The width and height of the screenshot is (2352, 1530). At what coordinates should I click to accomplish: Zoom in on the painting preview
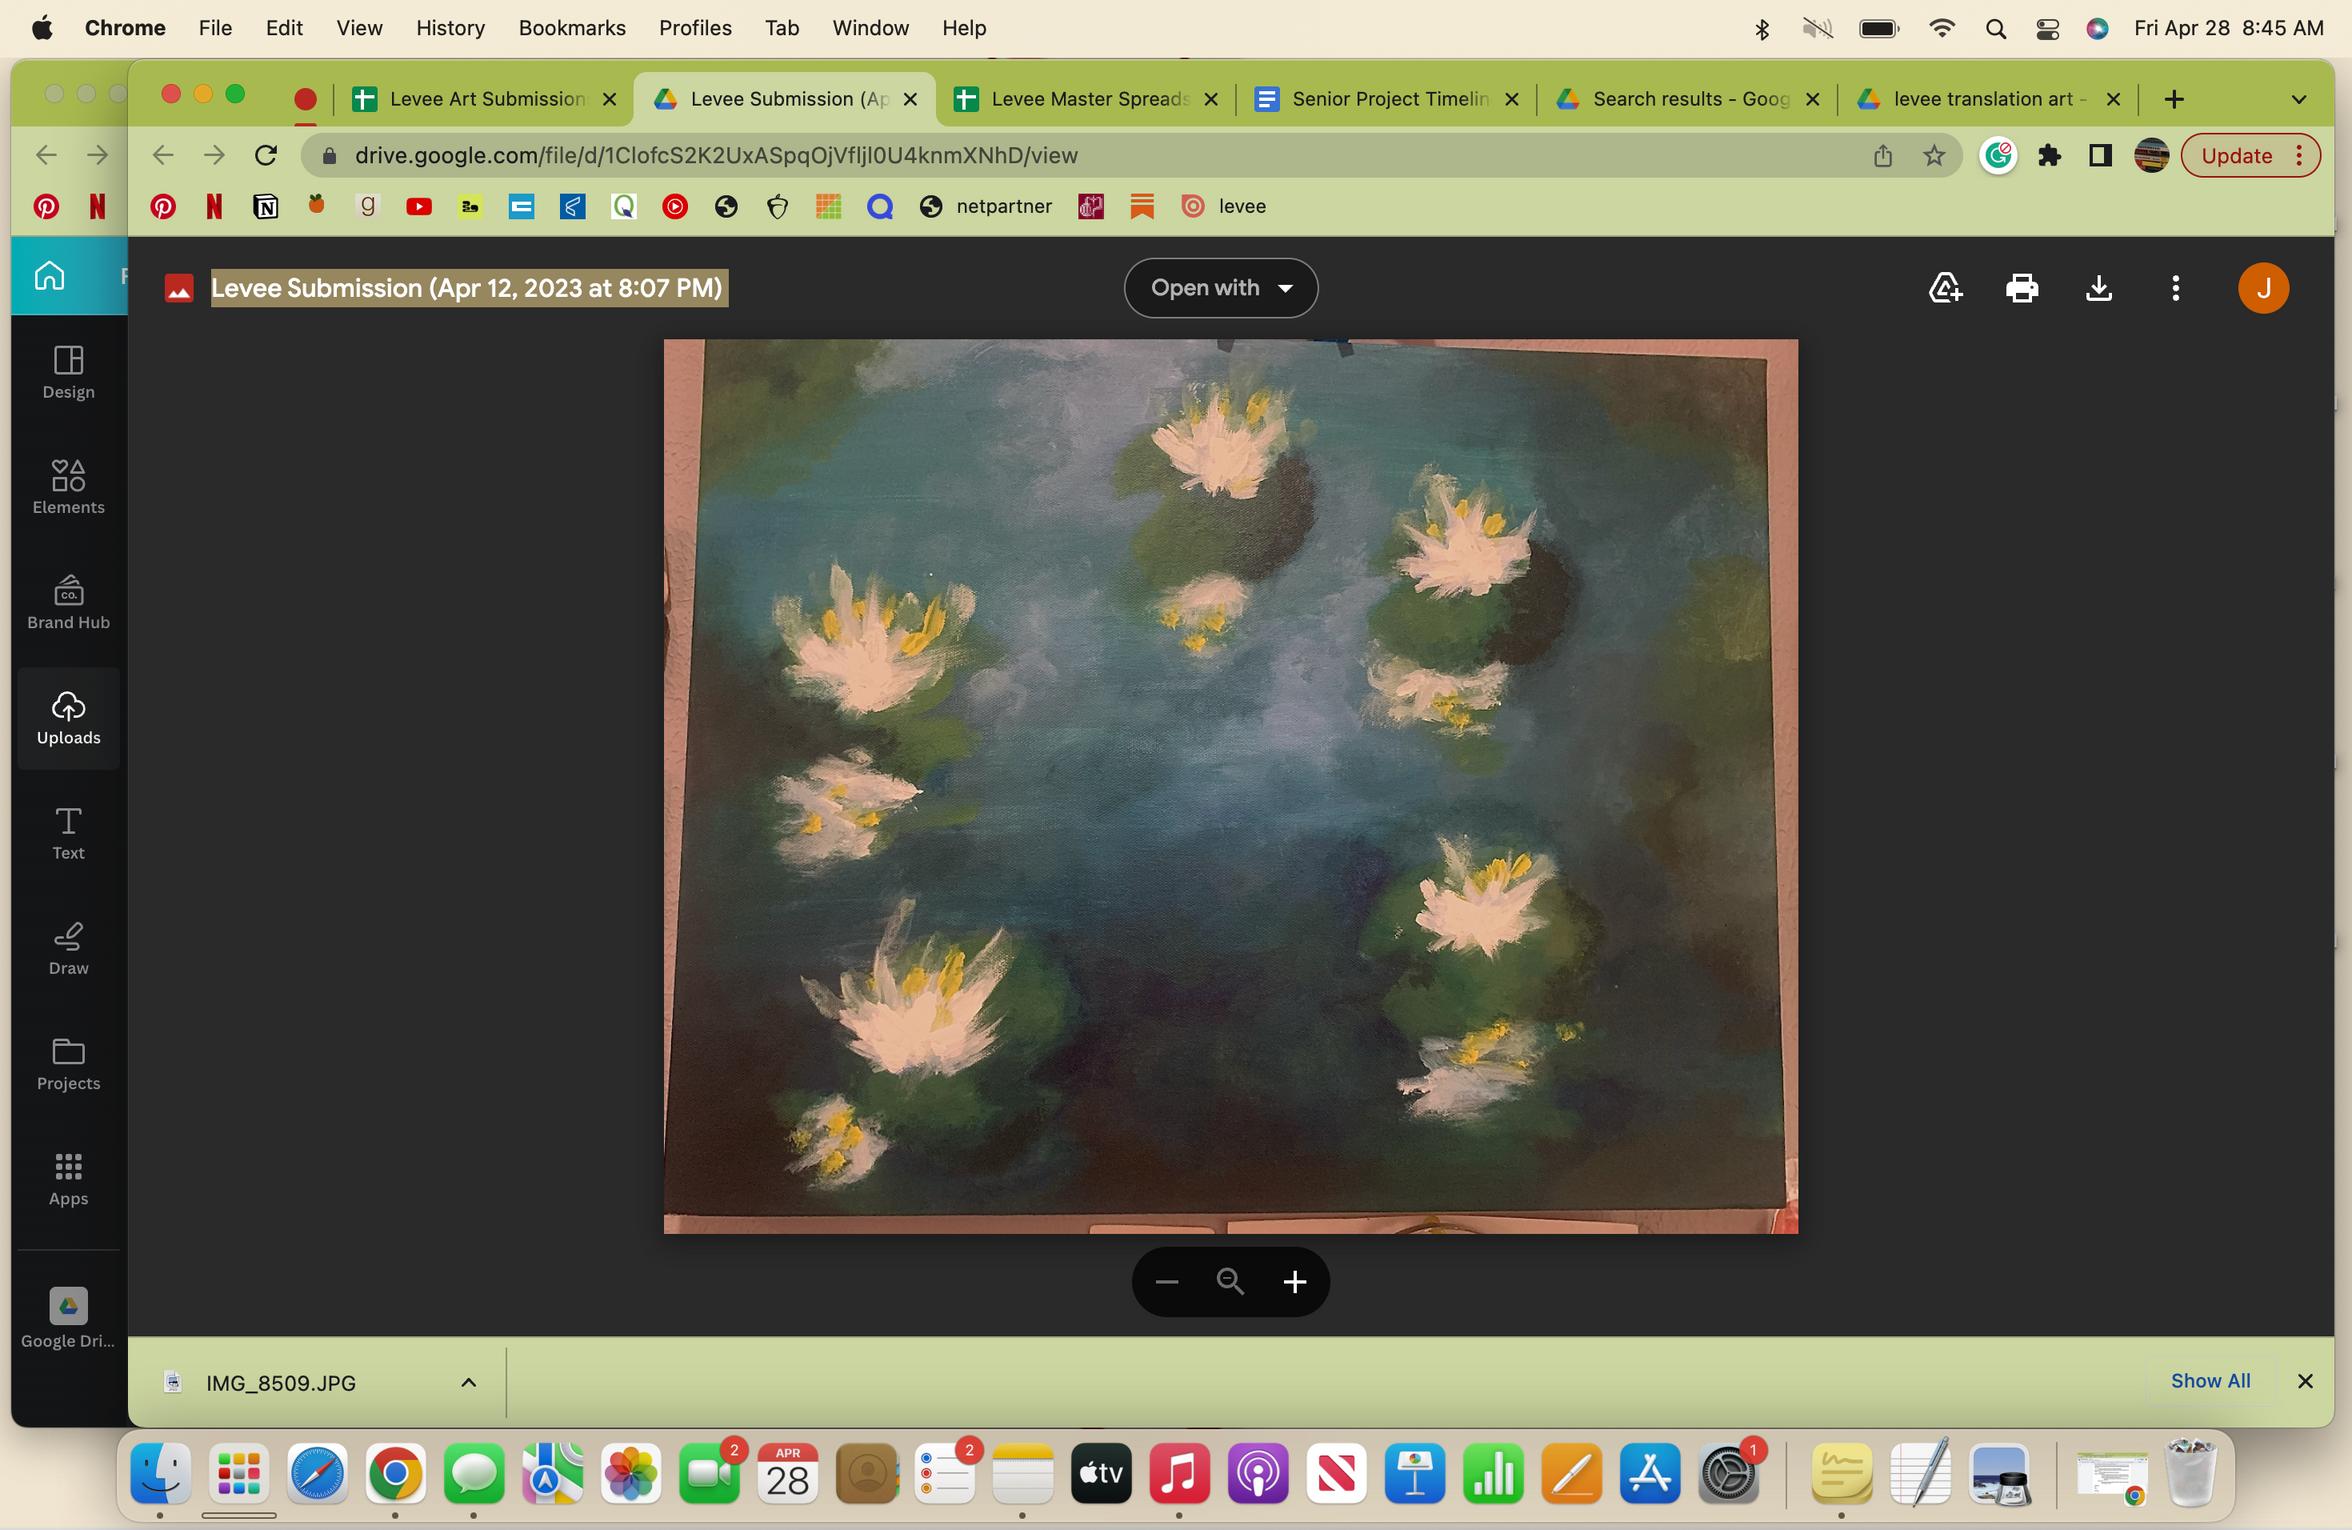pyautogui.click(x=1294, y=1282)
